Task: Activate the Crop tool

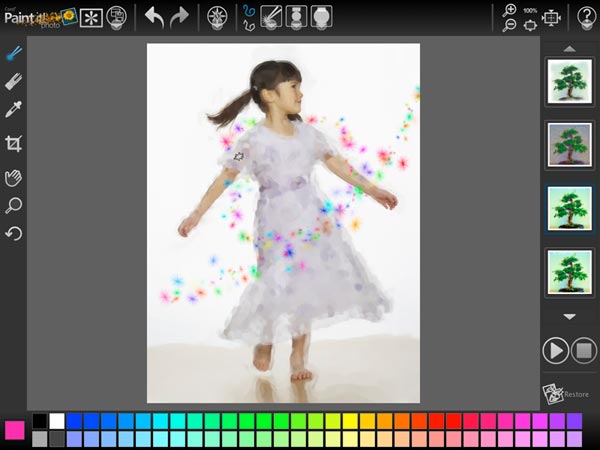Action: click(x=14, y=144)
